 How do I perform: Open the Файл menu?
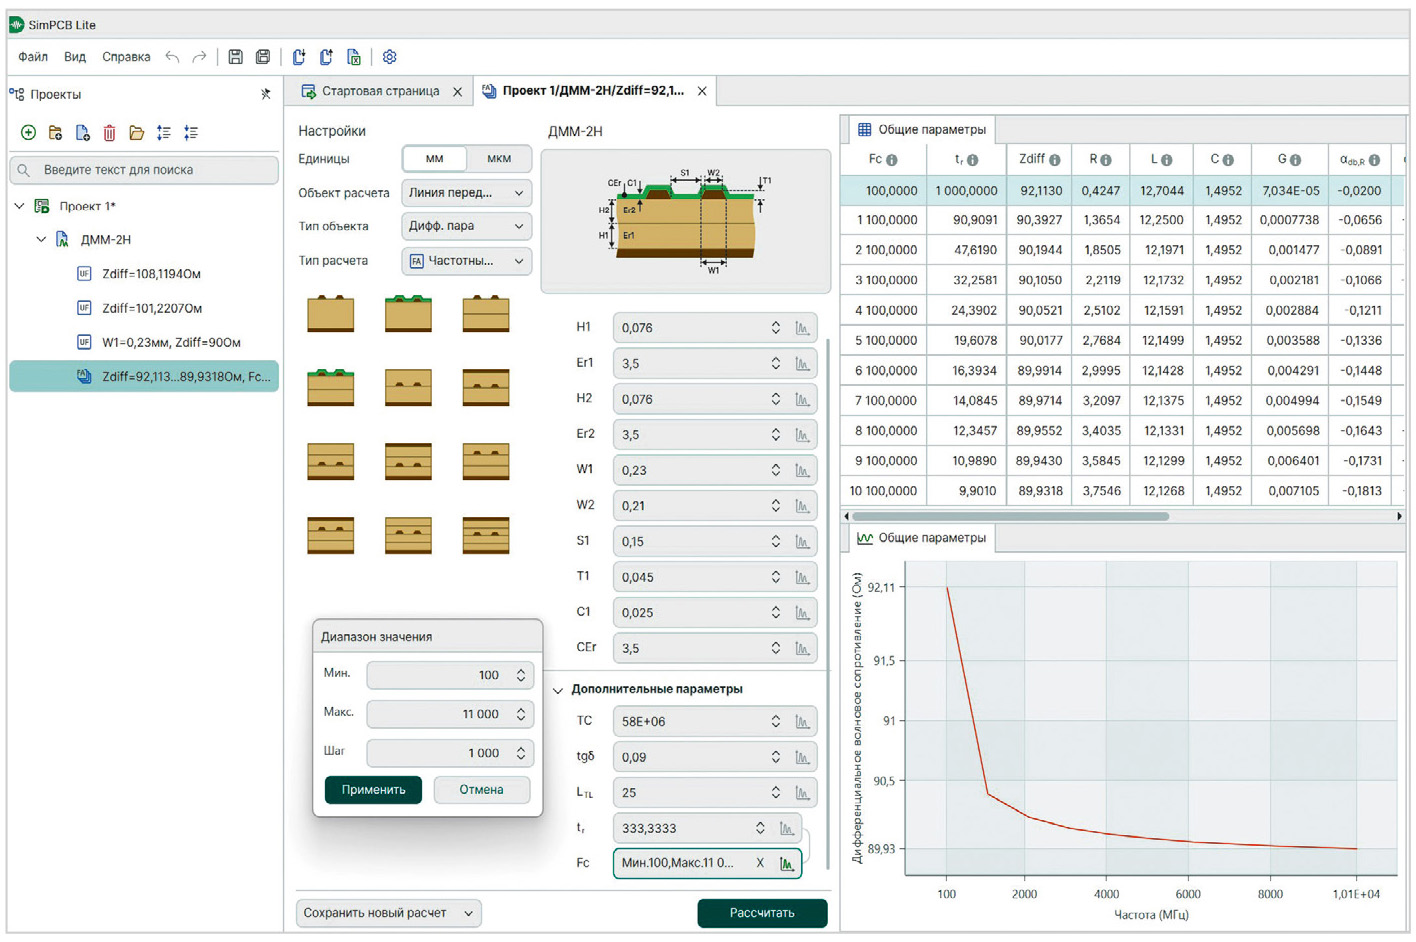pos(33,57)
